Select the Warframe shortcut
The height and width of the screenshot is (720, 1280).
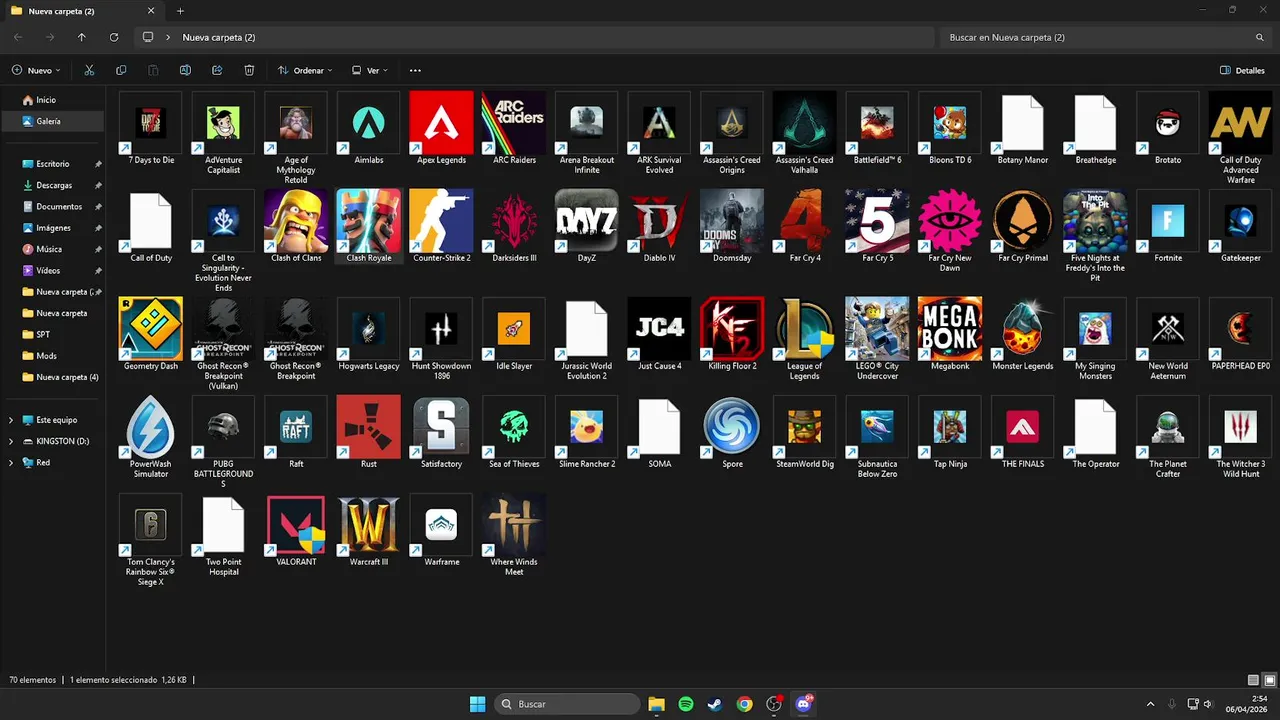[441, 531]
